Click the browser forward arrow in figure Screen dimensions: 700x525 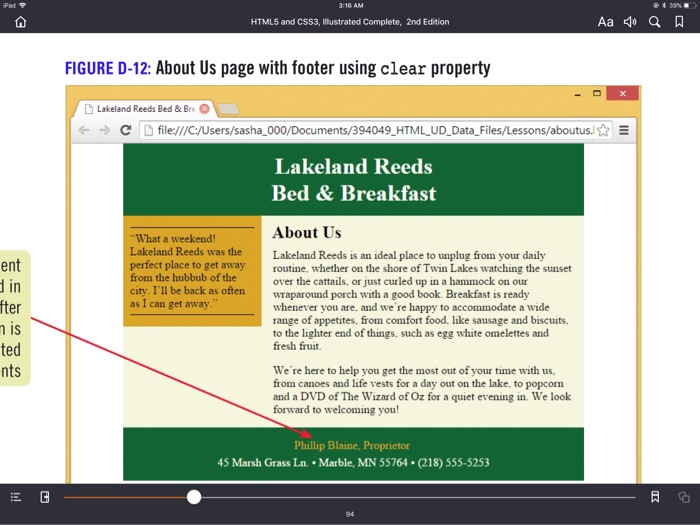[x=104, y=130]
